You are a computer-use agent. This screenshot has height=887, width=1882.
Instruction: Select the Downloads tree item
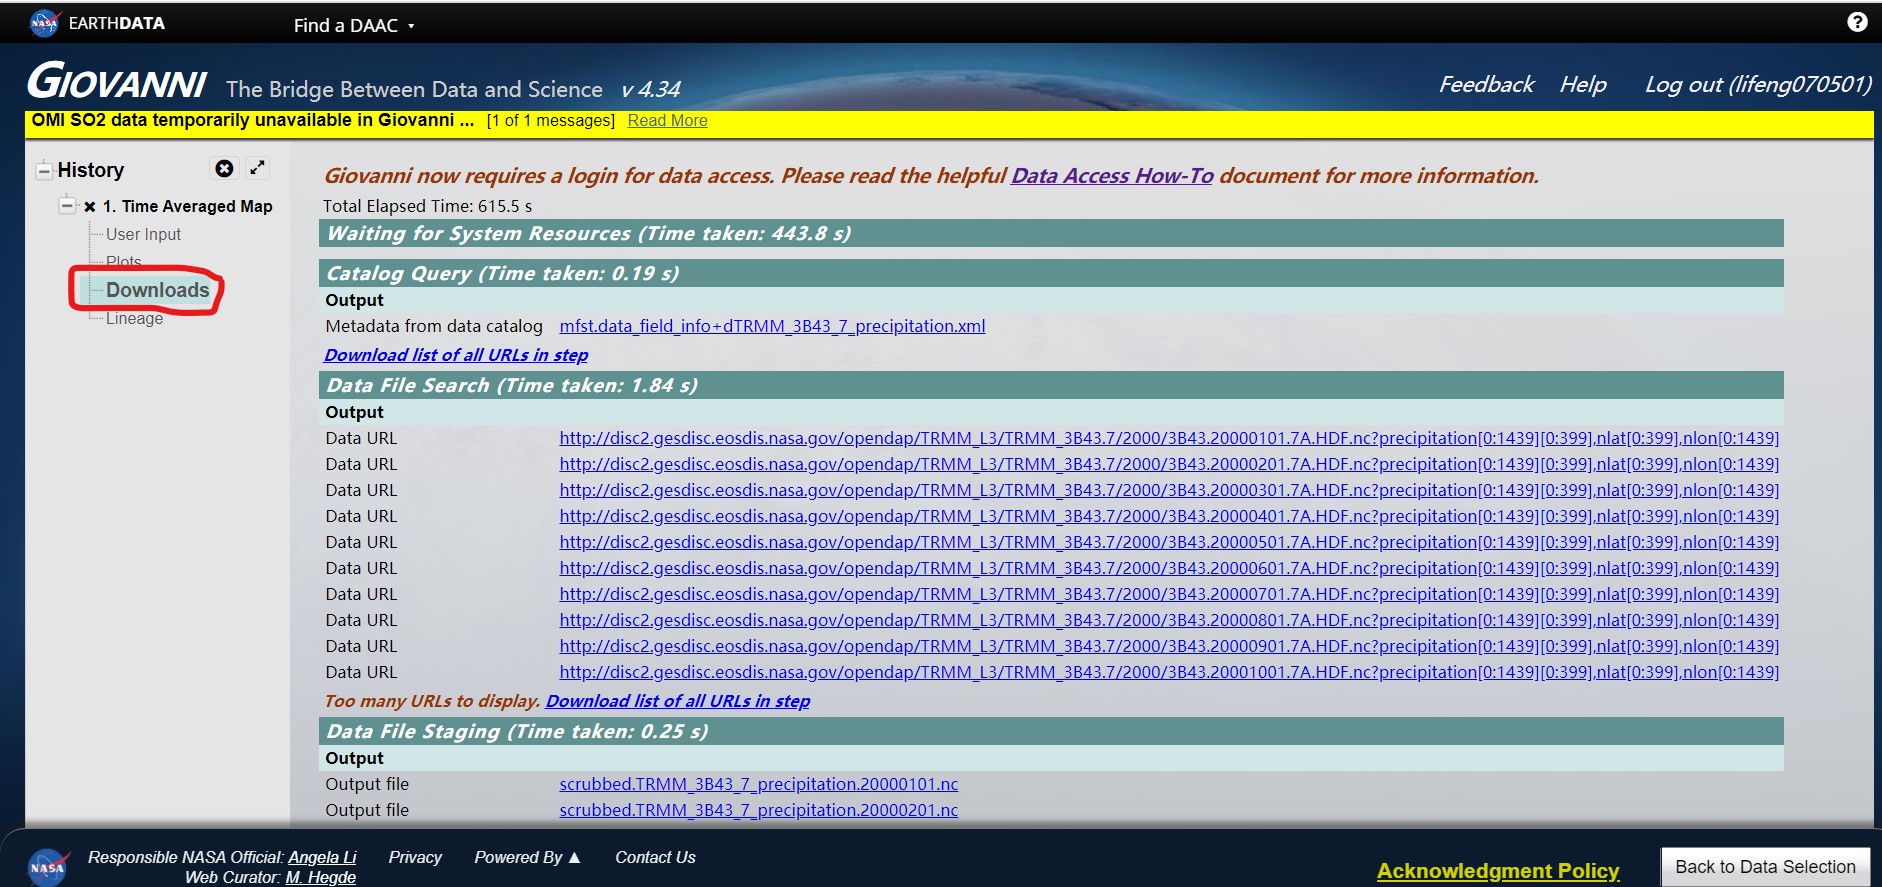pyautogui.click(x=157, y=290)
